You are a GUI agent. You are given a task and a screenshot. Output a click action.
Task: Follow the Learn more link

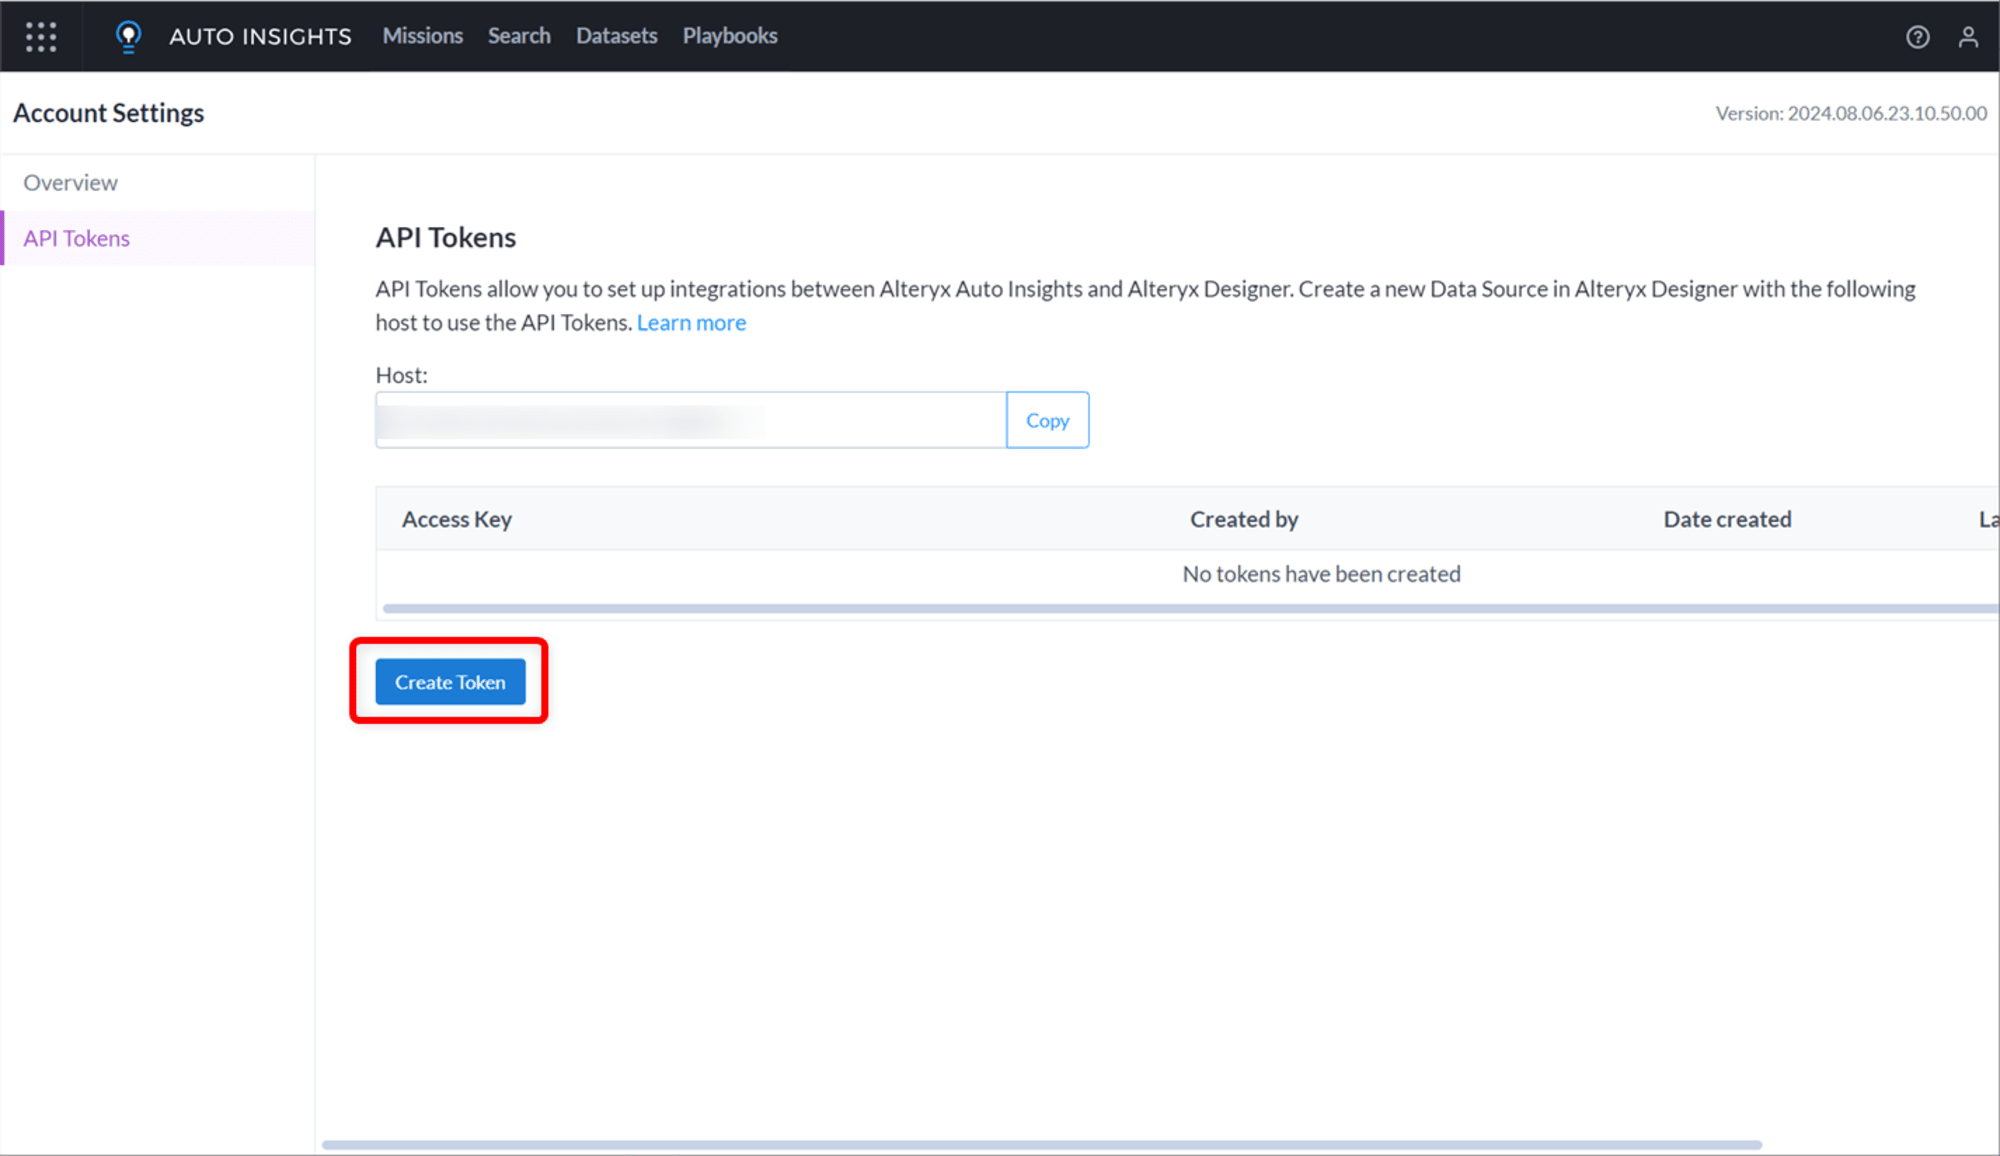point(691,323)
